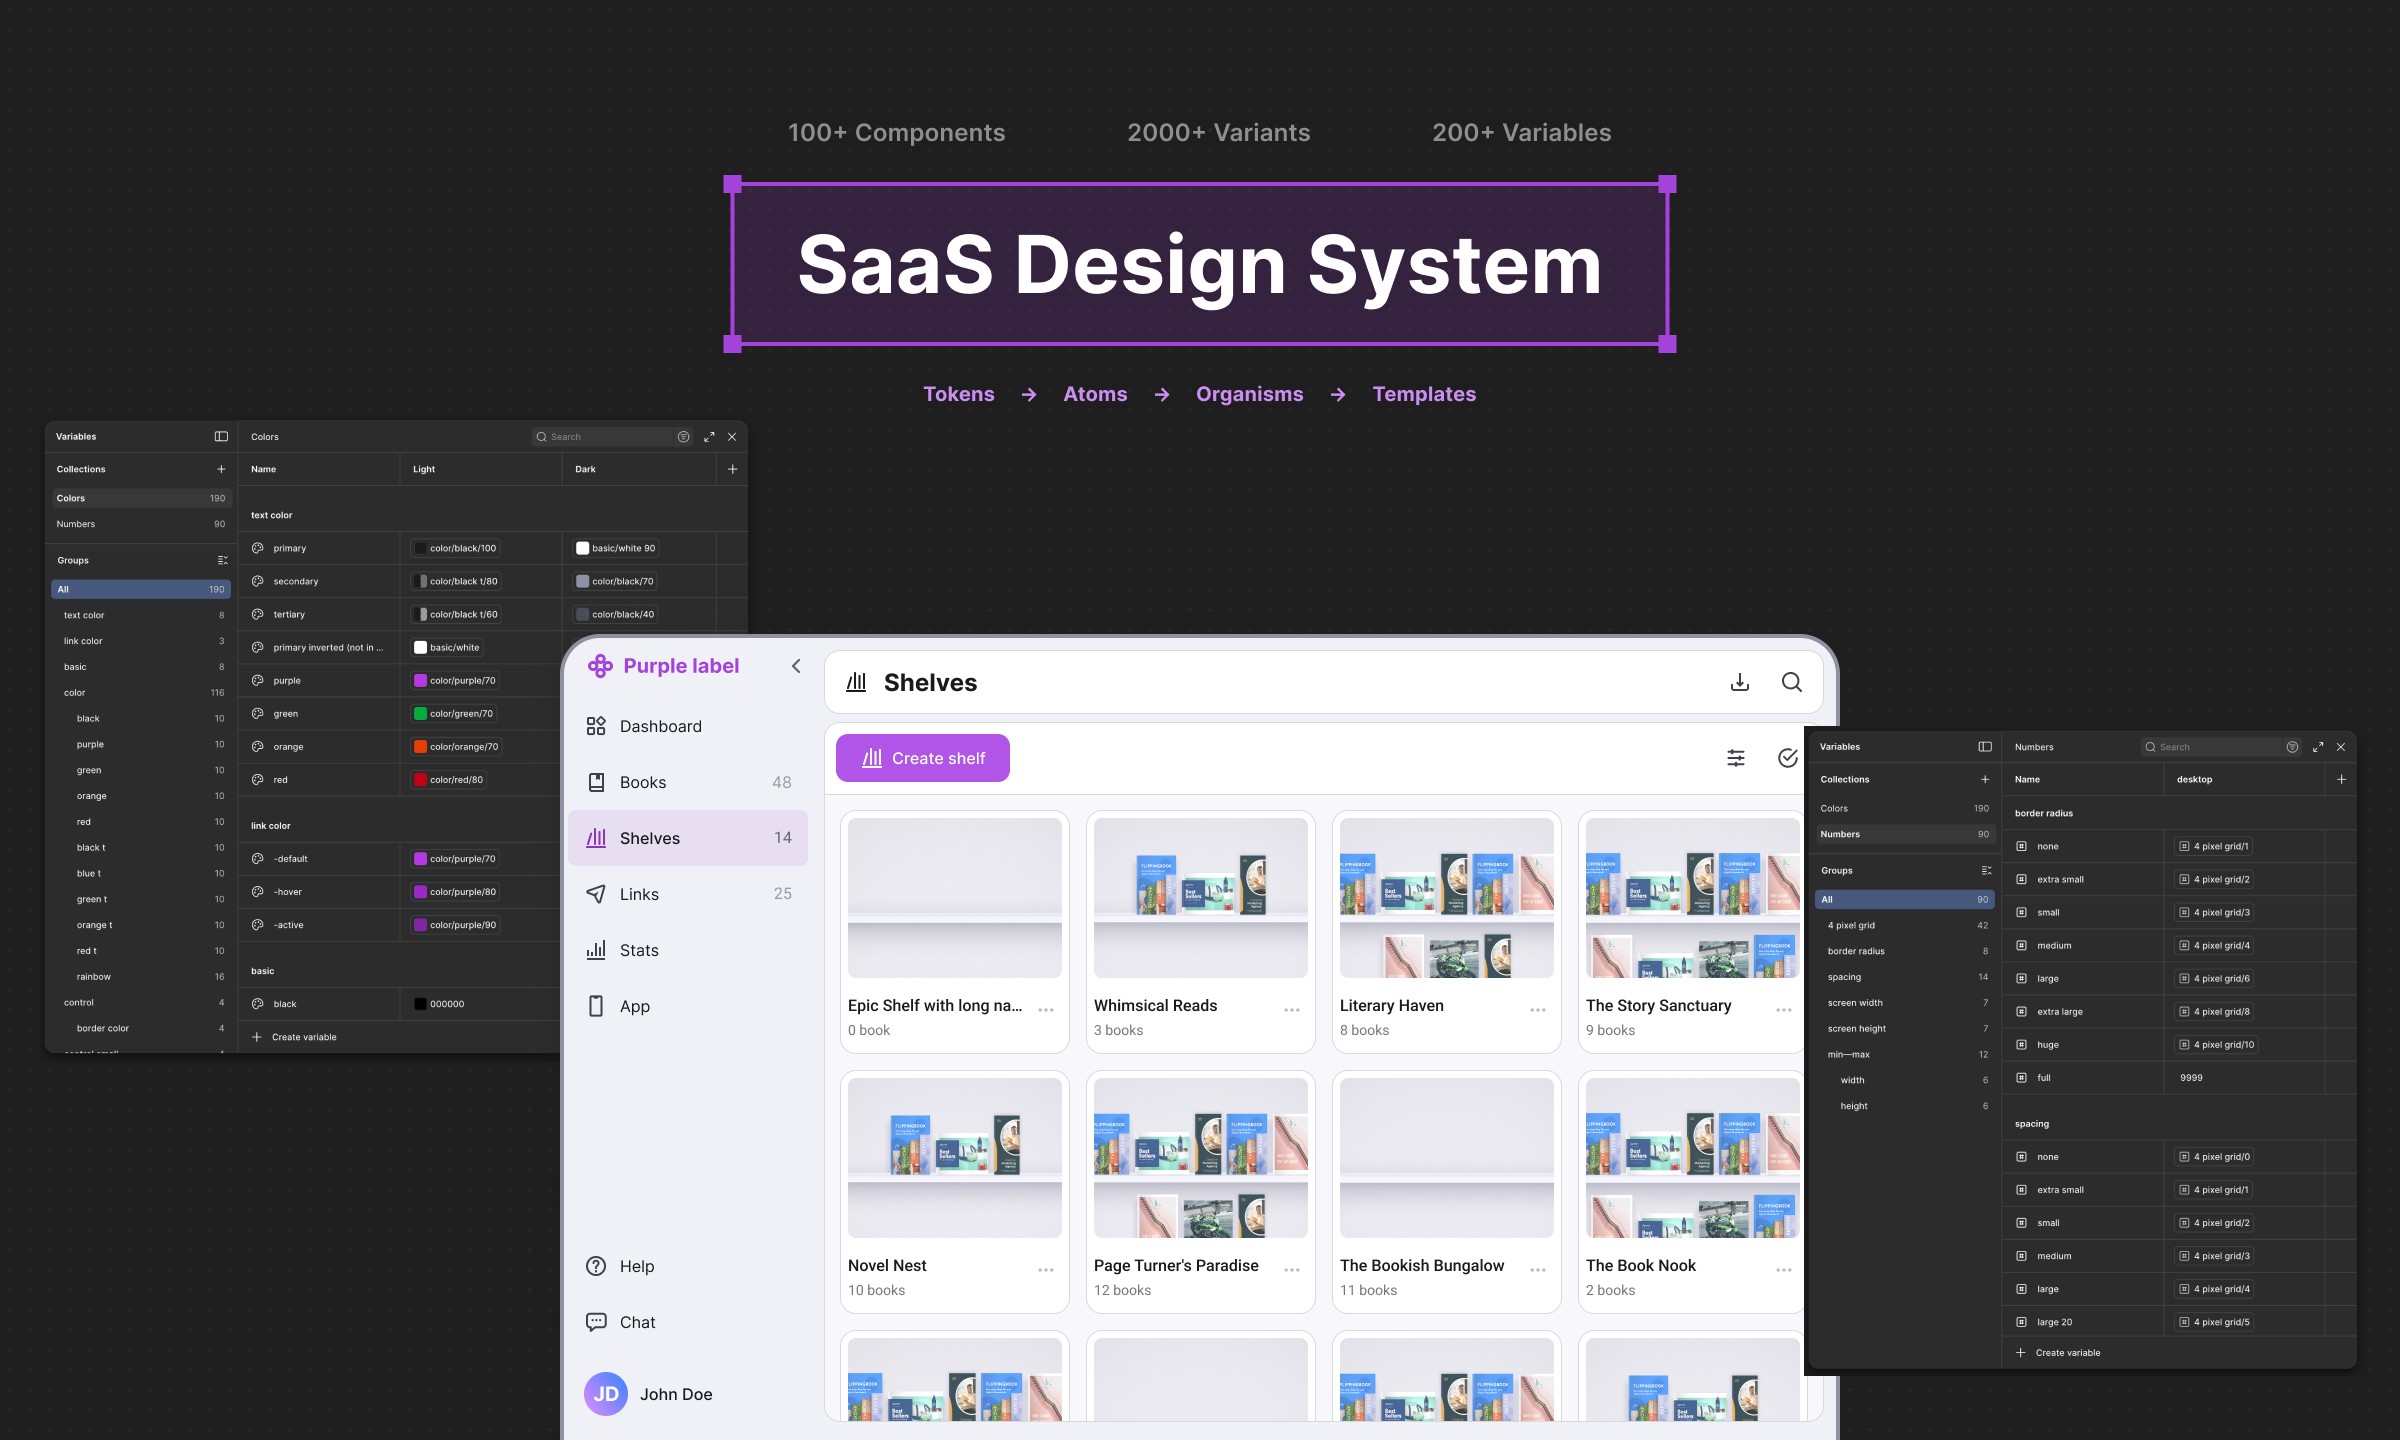Toggle sidebar layout icon in left Variables panel

(x=221, y=436)
